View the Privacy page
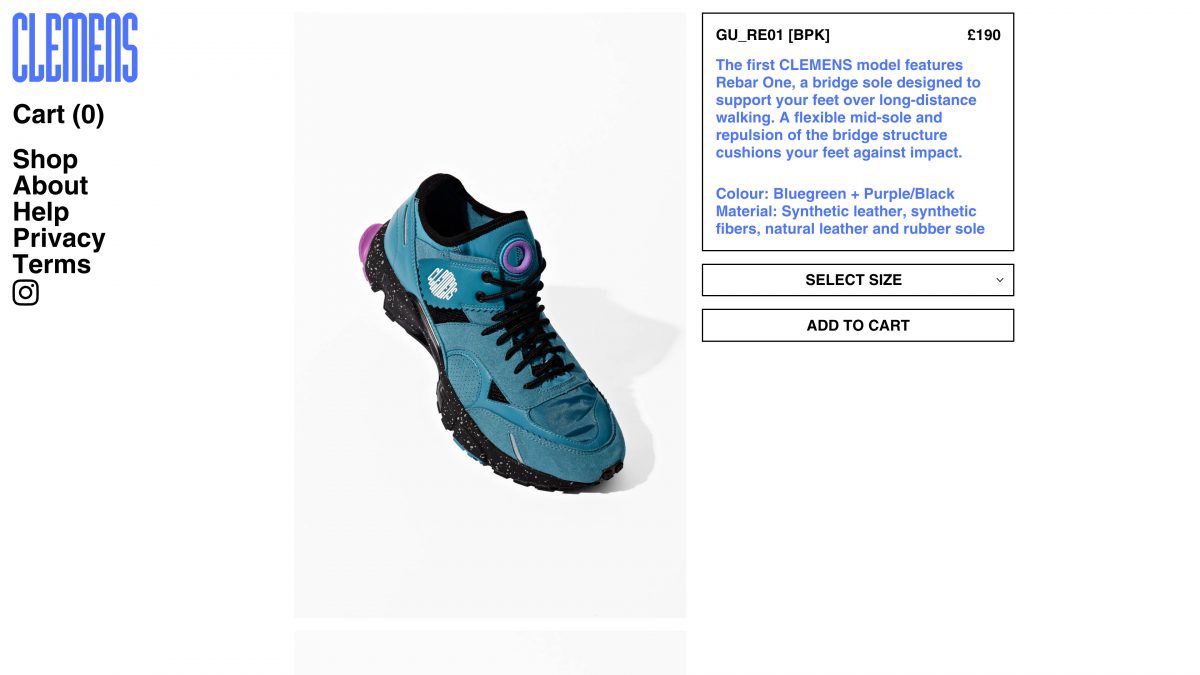 59,238
